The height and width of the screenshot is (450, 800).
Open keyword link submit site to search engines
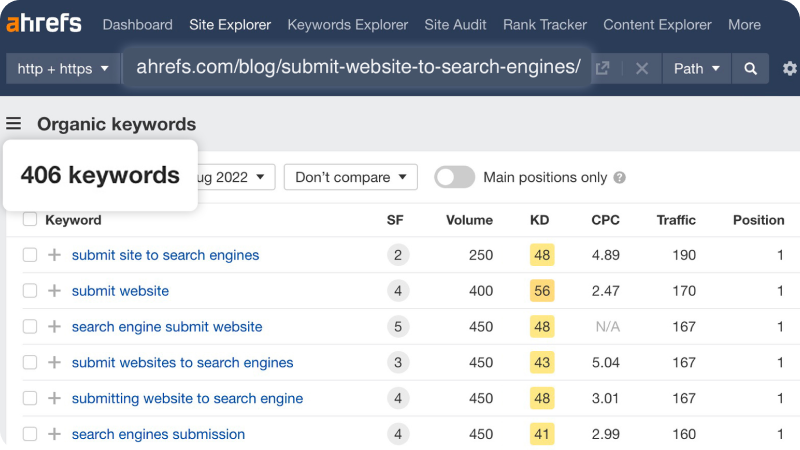coord(165,255)
